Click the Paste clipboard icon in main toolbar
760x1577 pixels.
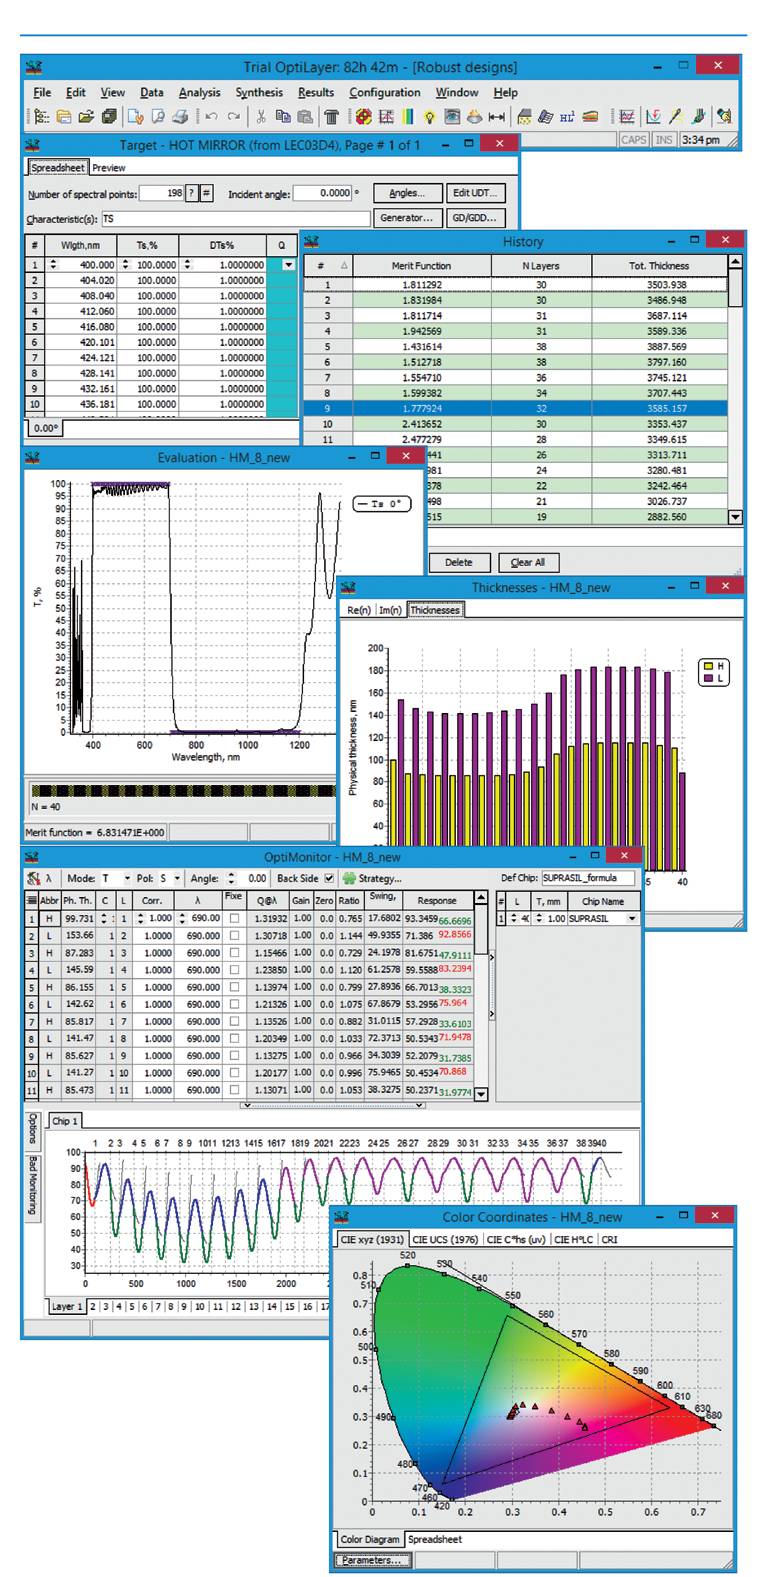(x=303, y=117)
